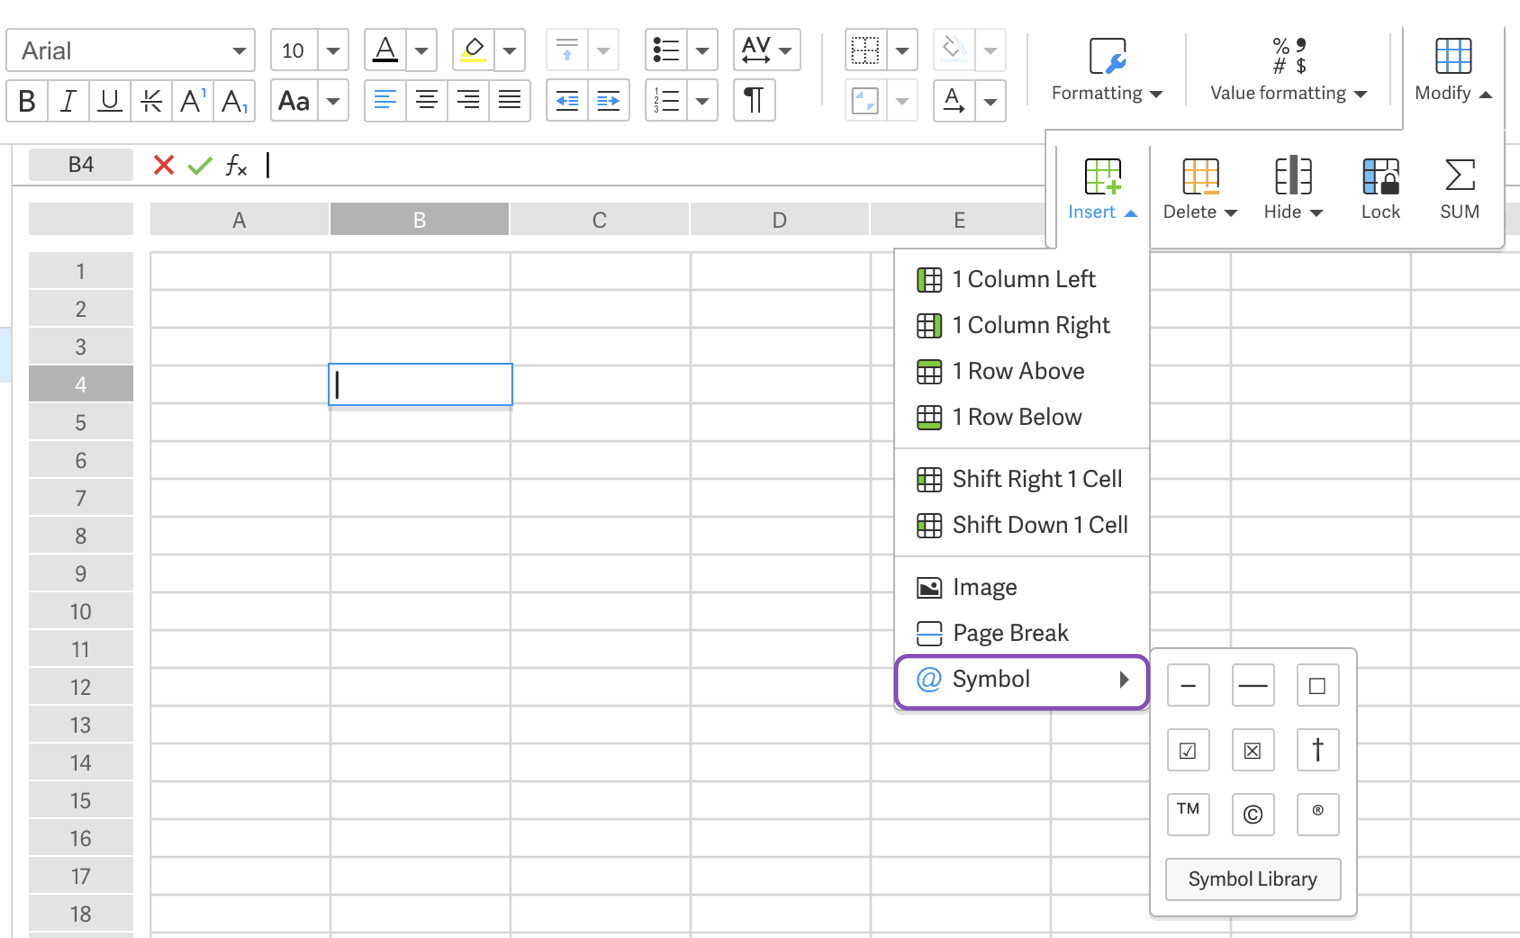
Task: Open the highlight color dropdown arrow
Action: click(x=510, y=50)
